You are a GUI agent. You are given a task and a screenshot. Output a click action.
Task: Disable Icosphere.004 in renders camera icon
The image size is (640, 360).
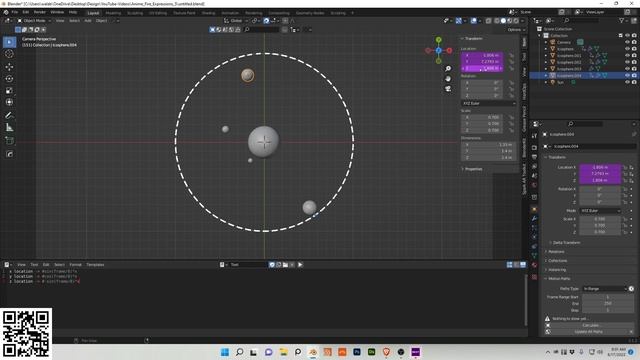click(x=634, y=76)
